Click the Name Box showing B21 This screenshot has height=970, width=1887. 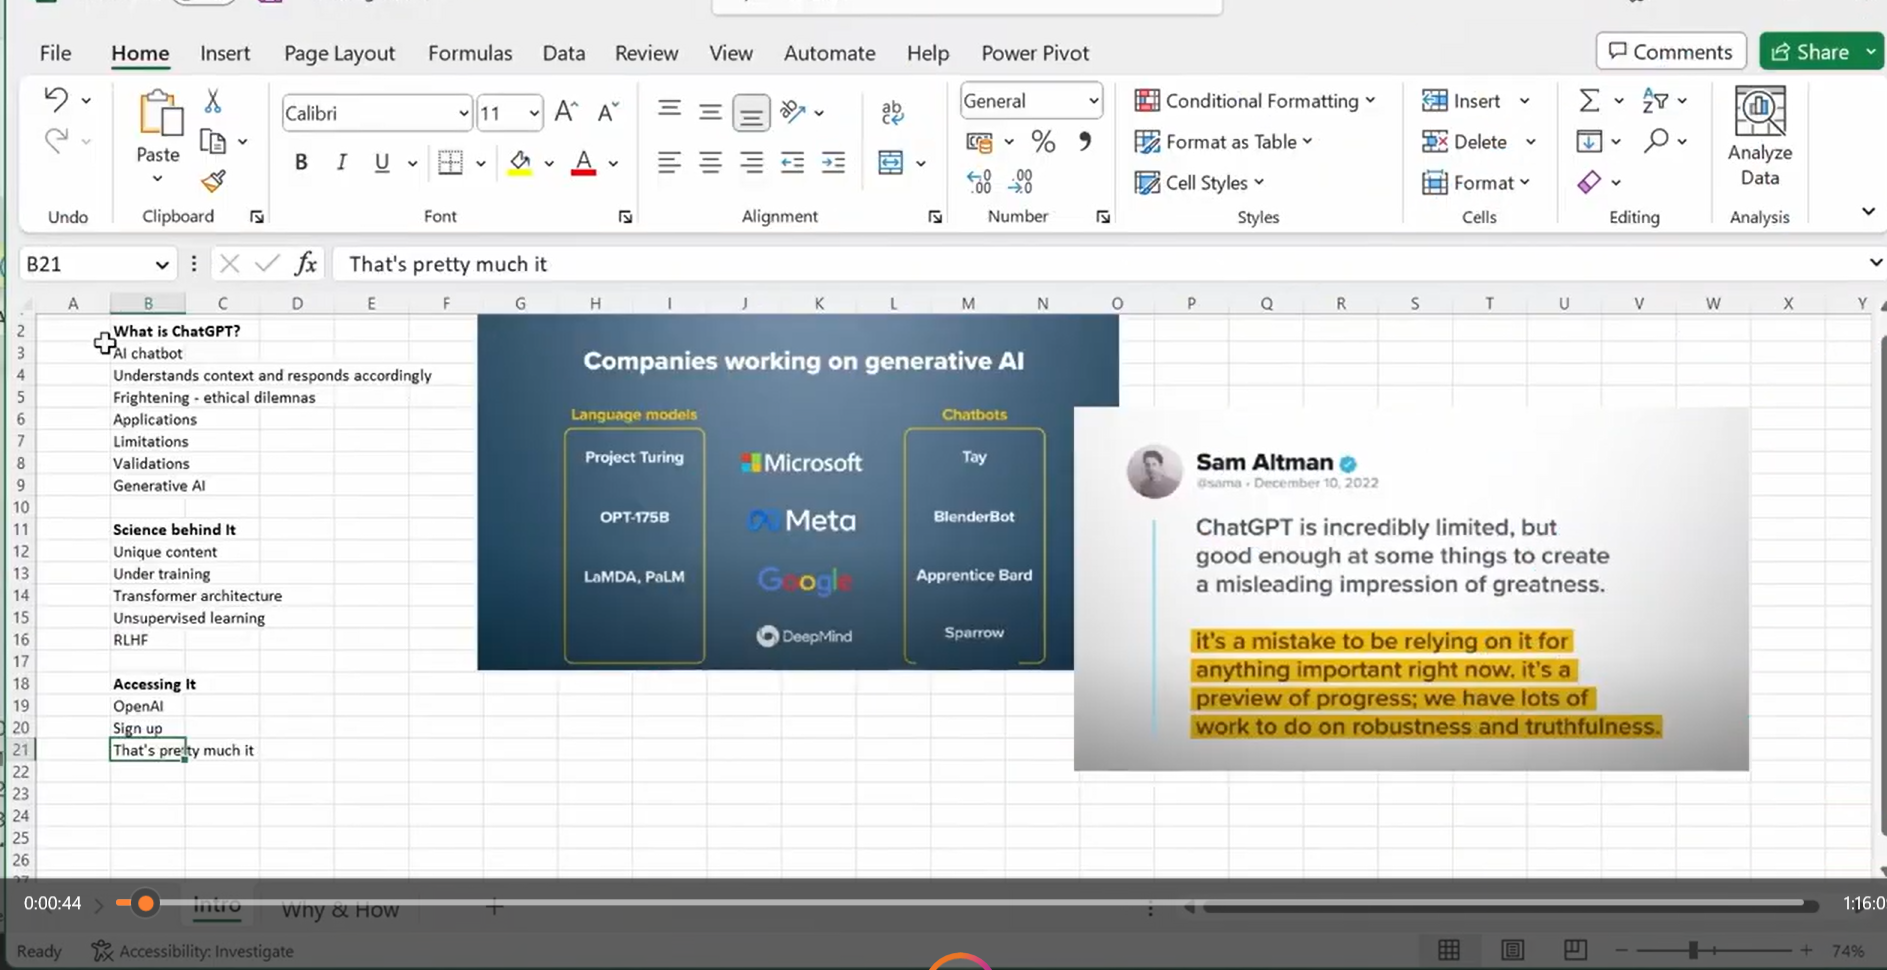(85, 264)
